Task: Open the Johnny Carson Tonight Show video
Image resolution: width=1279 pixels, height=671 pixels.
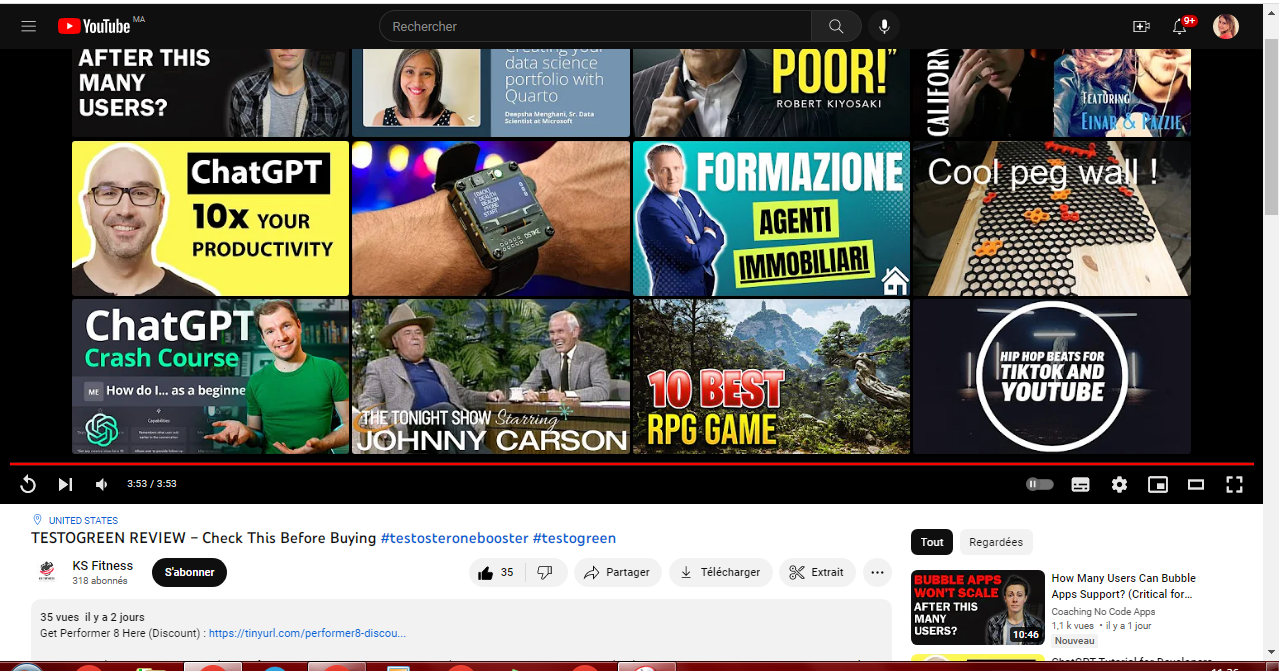Action: click(x=491, y=376)
